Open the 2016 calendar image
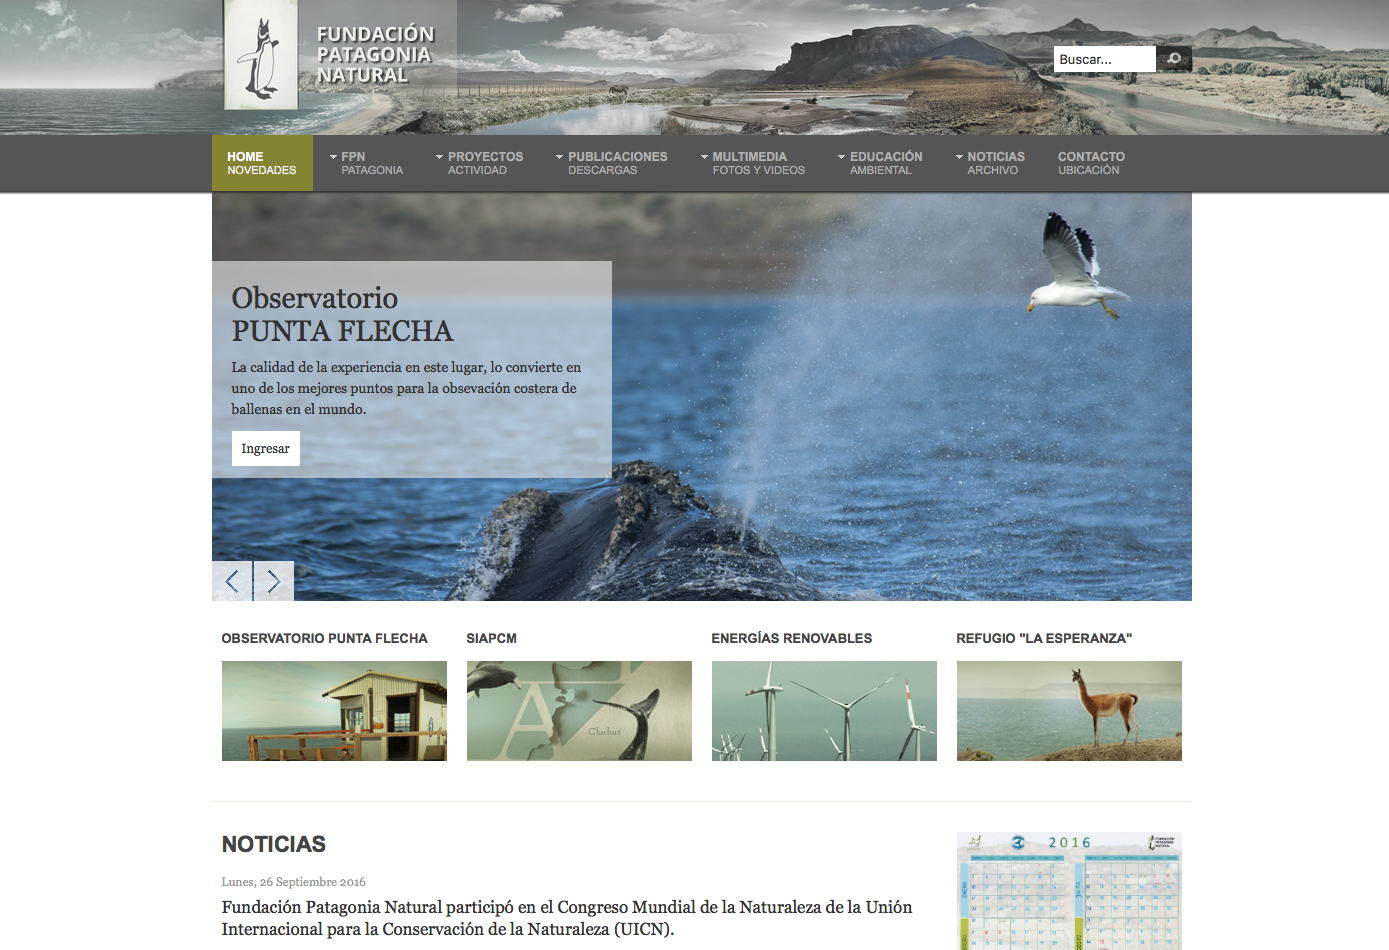Image resolution: width=1389 pixels, height=950 pixels. coord(1069,891)
